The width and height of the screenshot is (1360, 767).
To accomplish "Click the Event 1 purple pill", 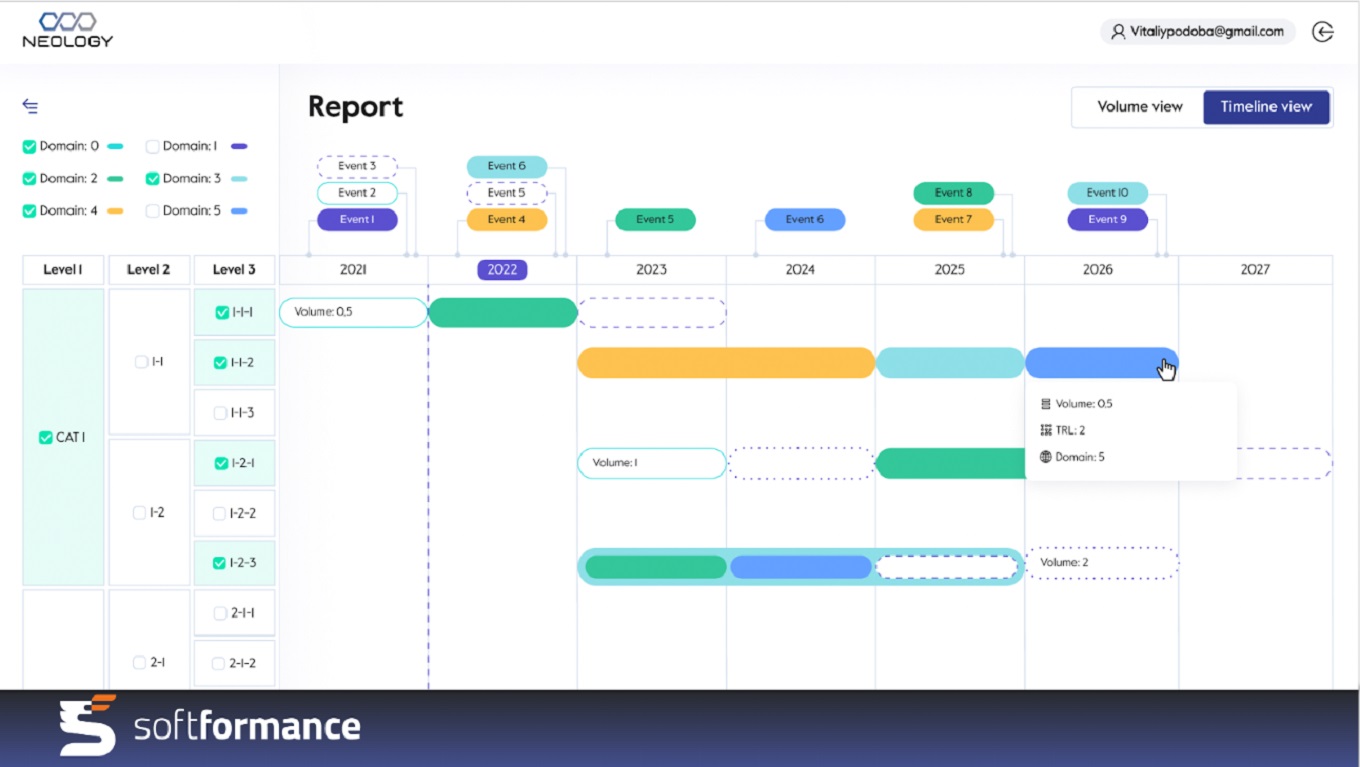I will 357,220.
